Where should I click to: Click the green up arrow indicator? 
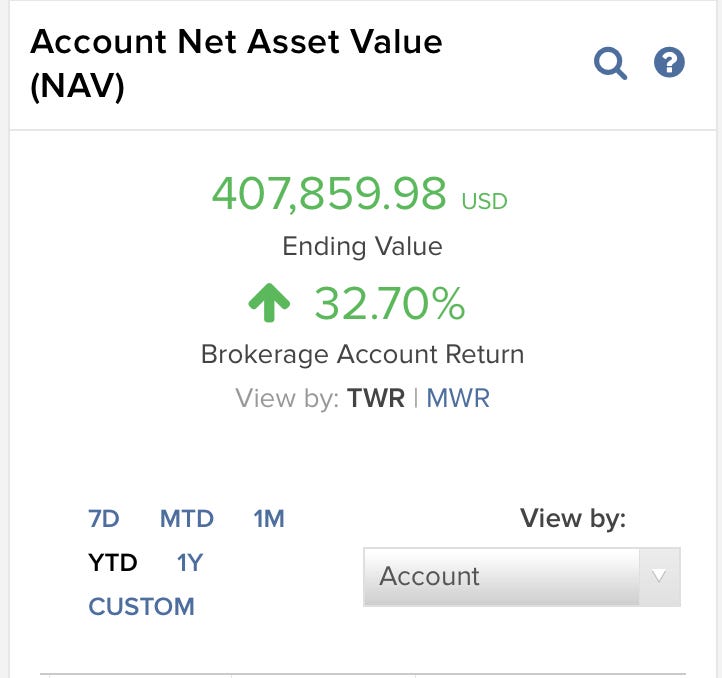pyautogui.click(x=269, y=303)
